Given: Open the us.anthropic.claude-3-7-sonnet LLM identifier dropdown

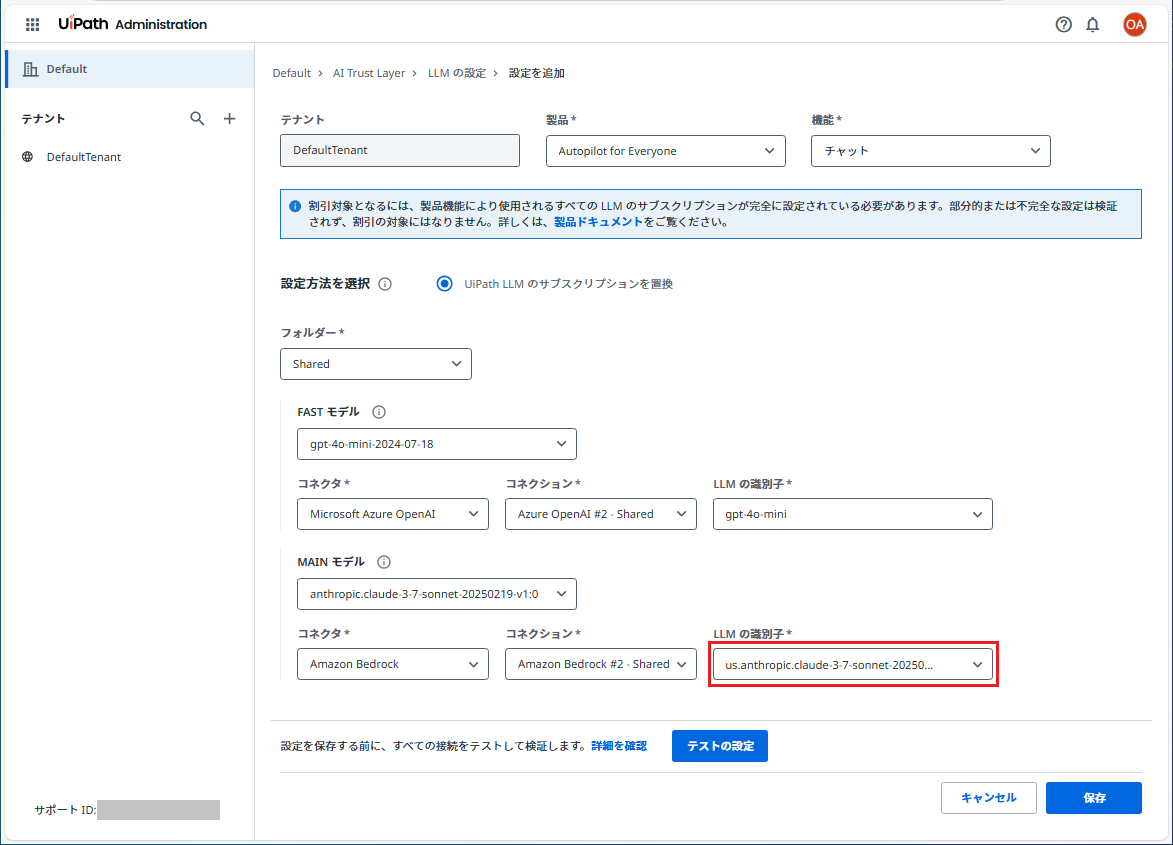Looking at the screenshot, I should tap(853, 665).
